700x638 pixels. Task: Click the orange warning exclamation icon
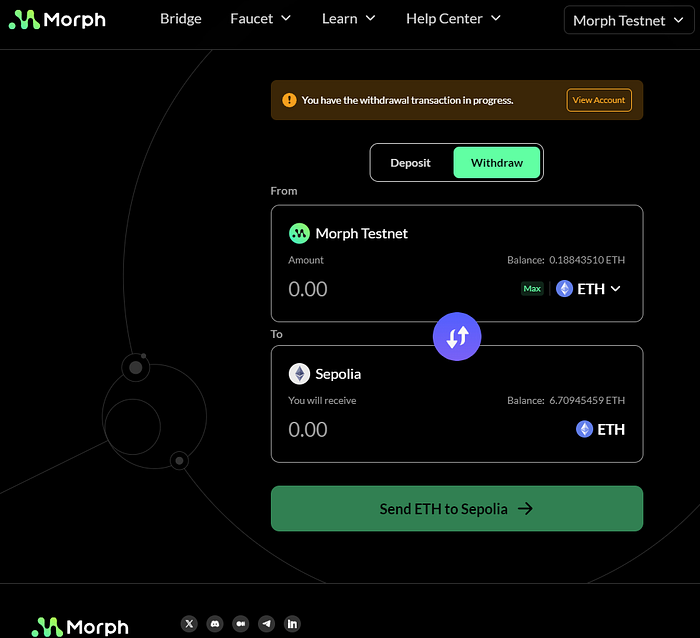(x=289, y=100)
